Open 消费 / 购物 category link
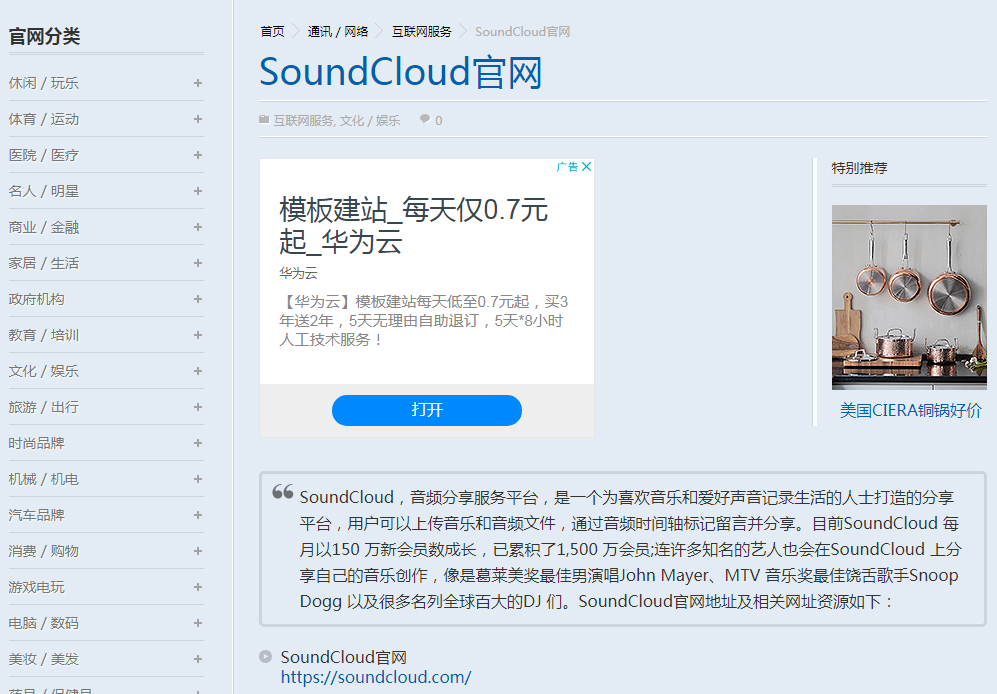Viewport: 997px width, 694px height. pos(44,551)
